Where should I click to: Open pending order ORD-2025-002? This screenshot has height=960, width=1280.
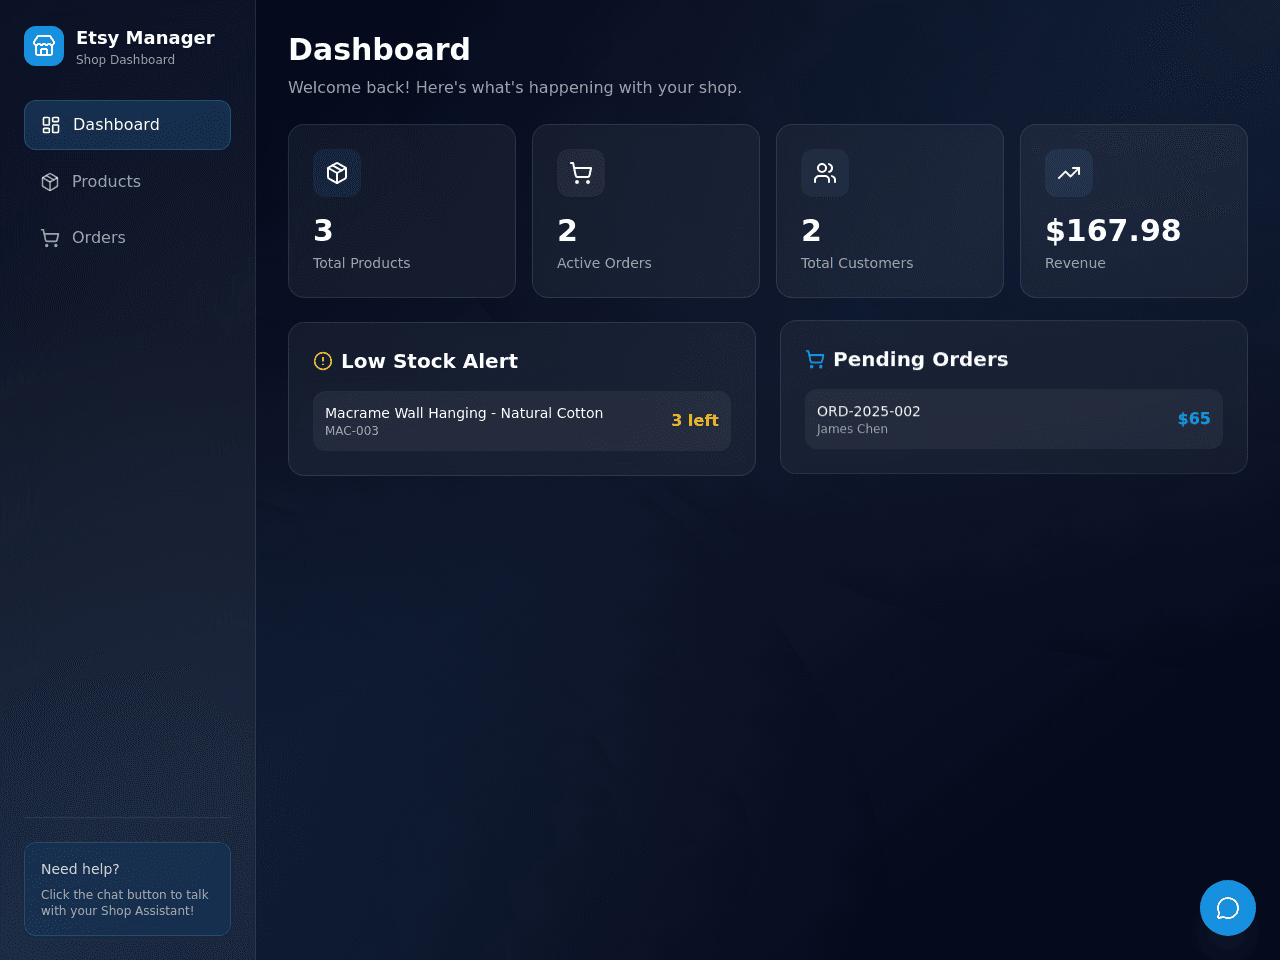pos(1014,419)
